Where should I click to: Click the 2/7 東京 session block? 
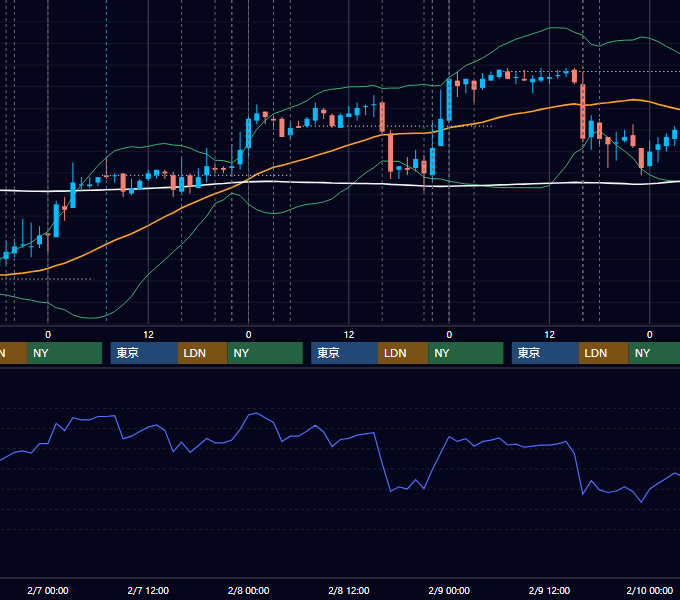(144, 353)
